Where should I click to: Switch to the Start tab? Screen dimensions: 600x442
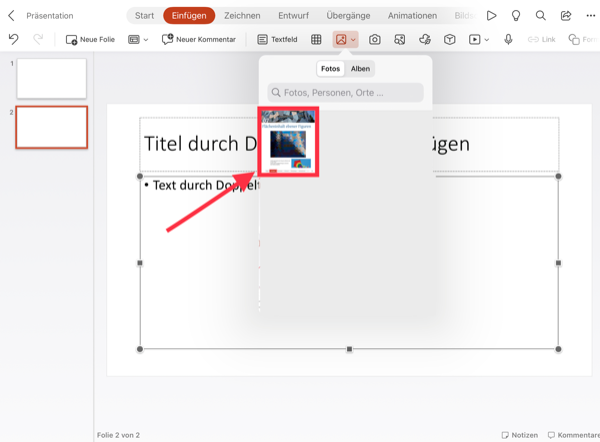(x=144, y=16)
